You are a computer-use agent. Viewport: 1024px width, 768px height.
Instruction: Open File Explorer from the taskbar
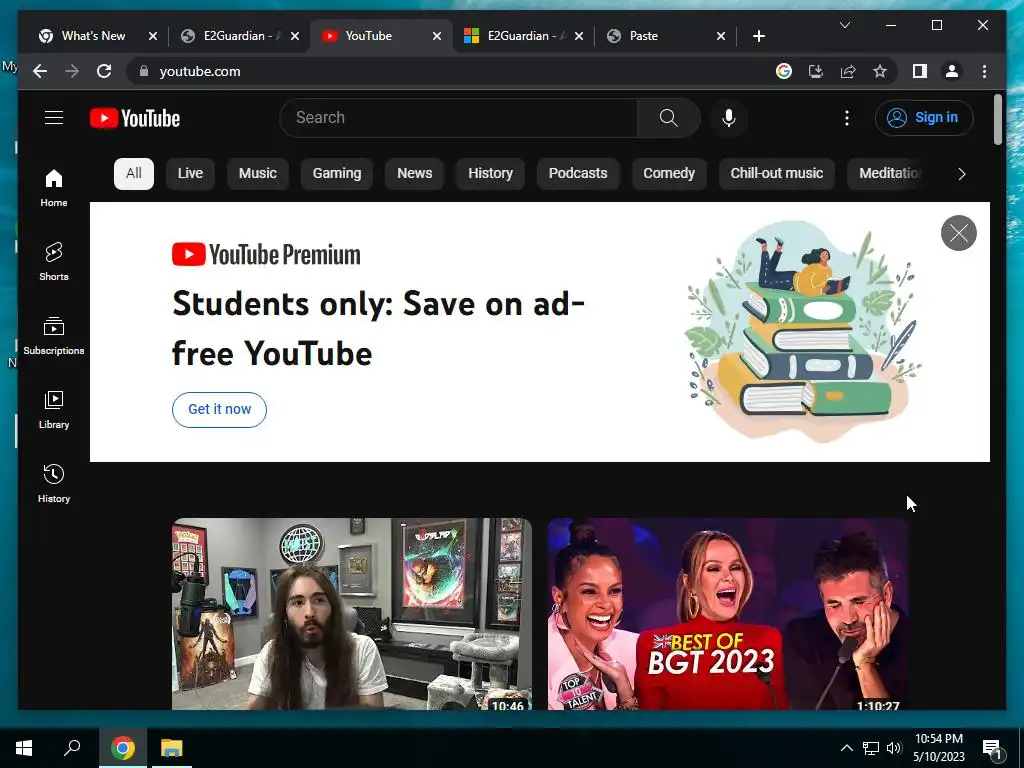pos(172,748)
